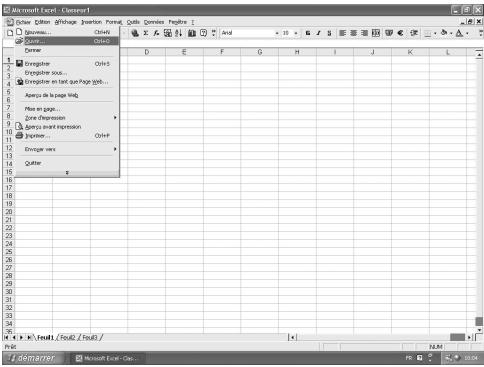Open the borders dropdown arrow
This screenshot has height=367, width=484.
pyautogui.click(x=435, y=33)
